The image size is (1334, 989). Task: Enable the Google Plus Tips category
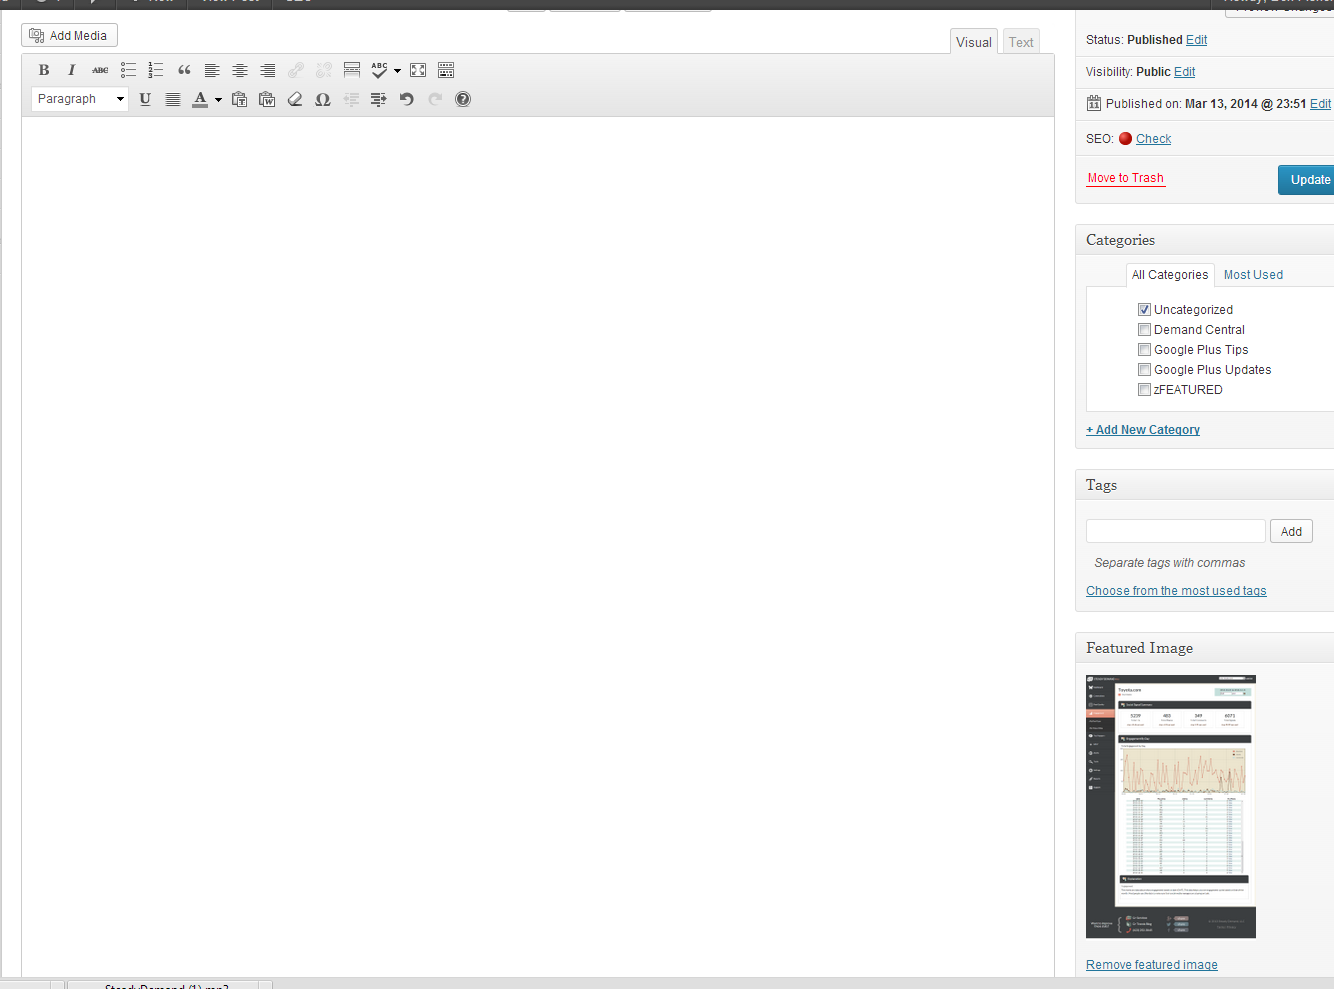coord(1144,350)
